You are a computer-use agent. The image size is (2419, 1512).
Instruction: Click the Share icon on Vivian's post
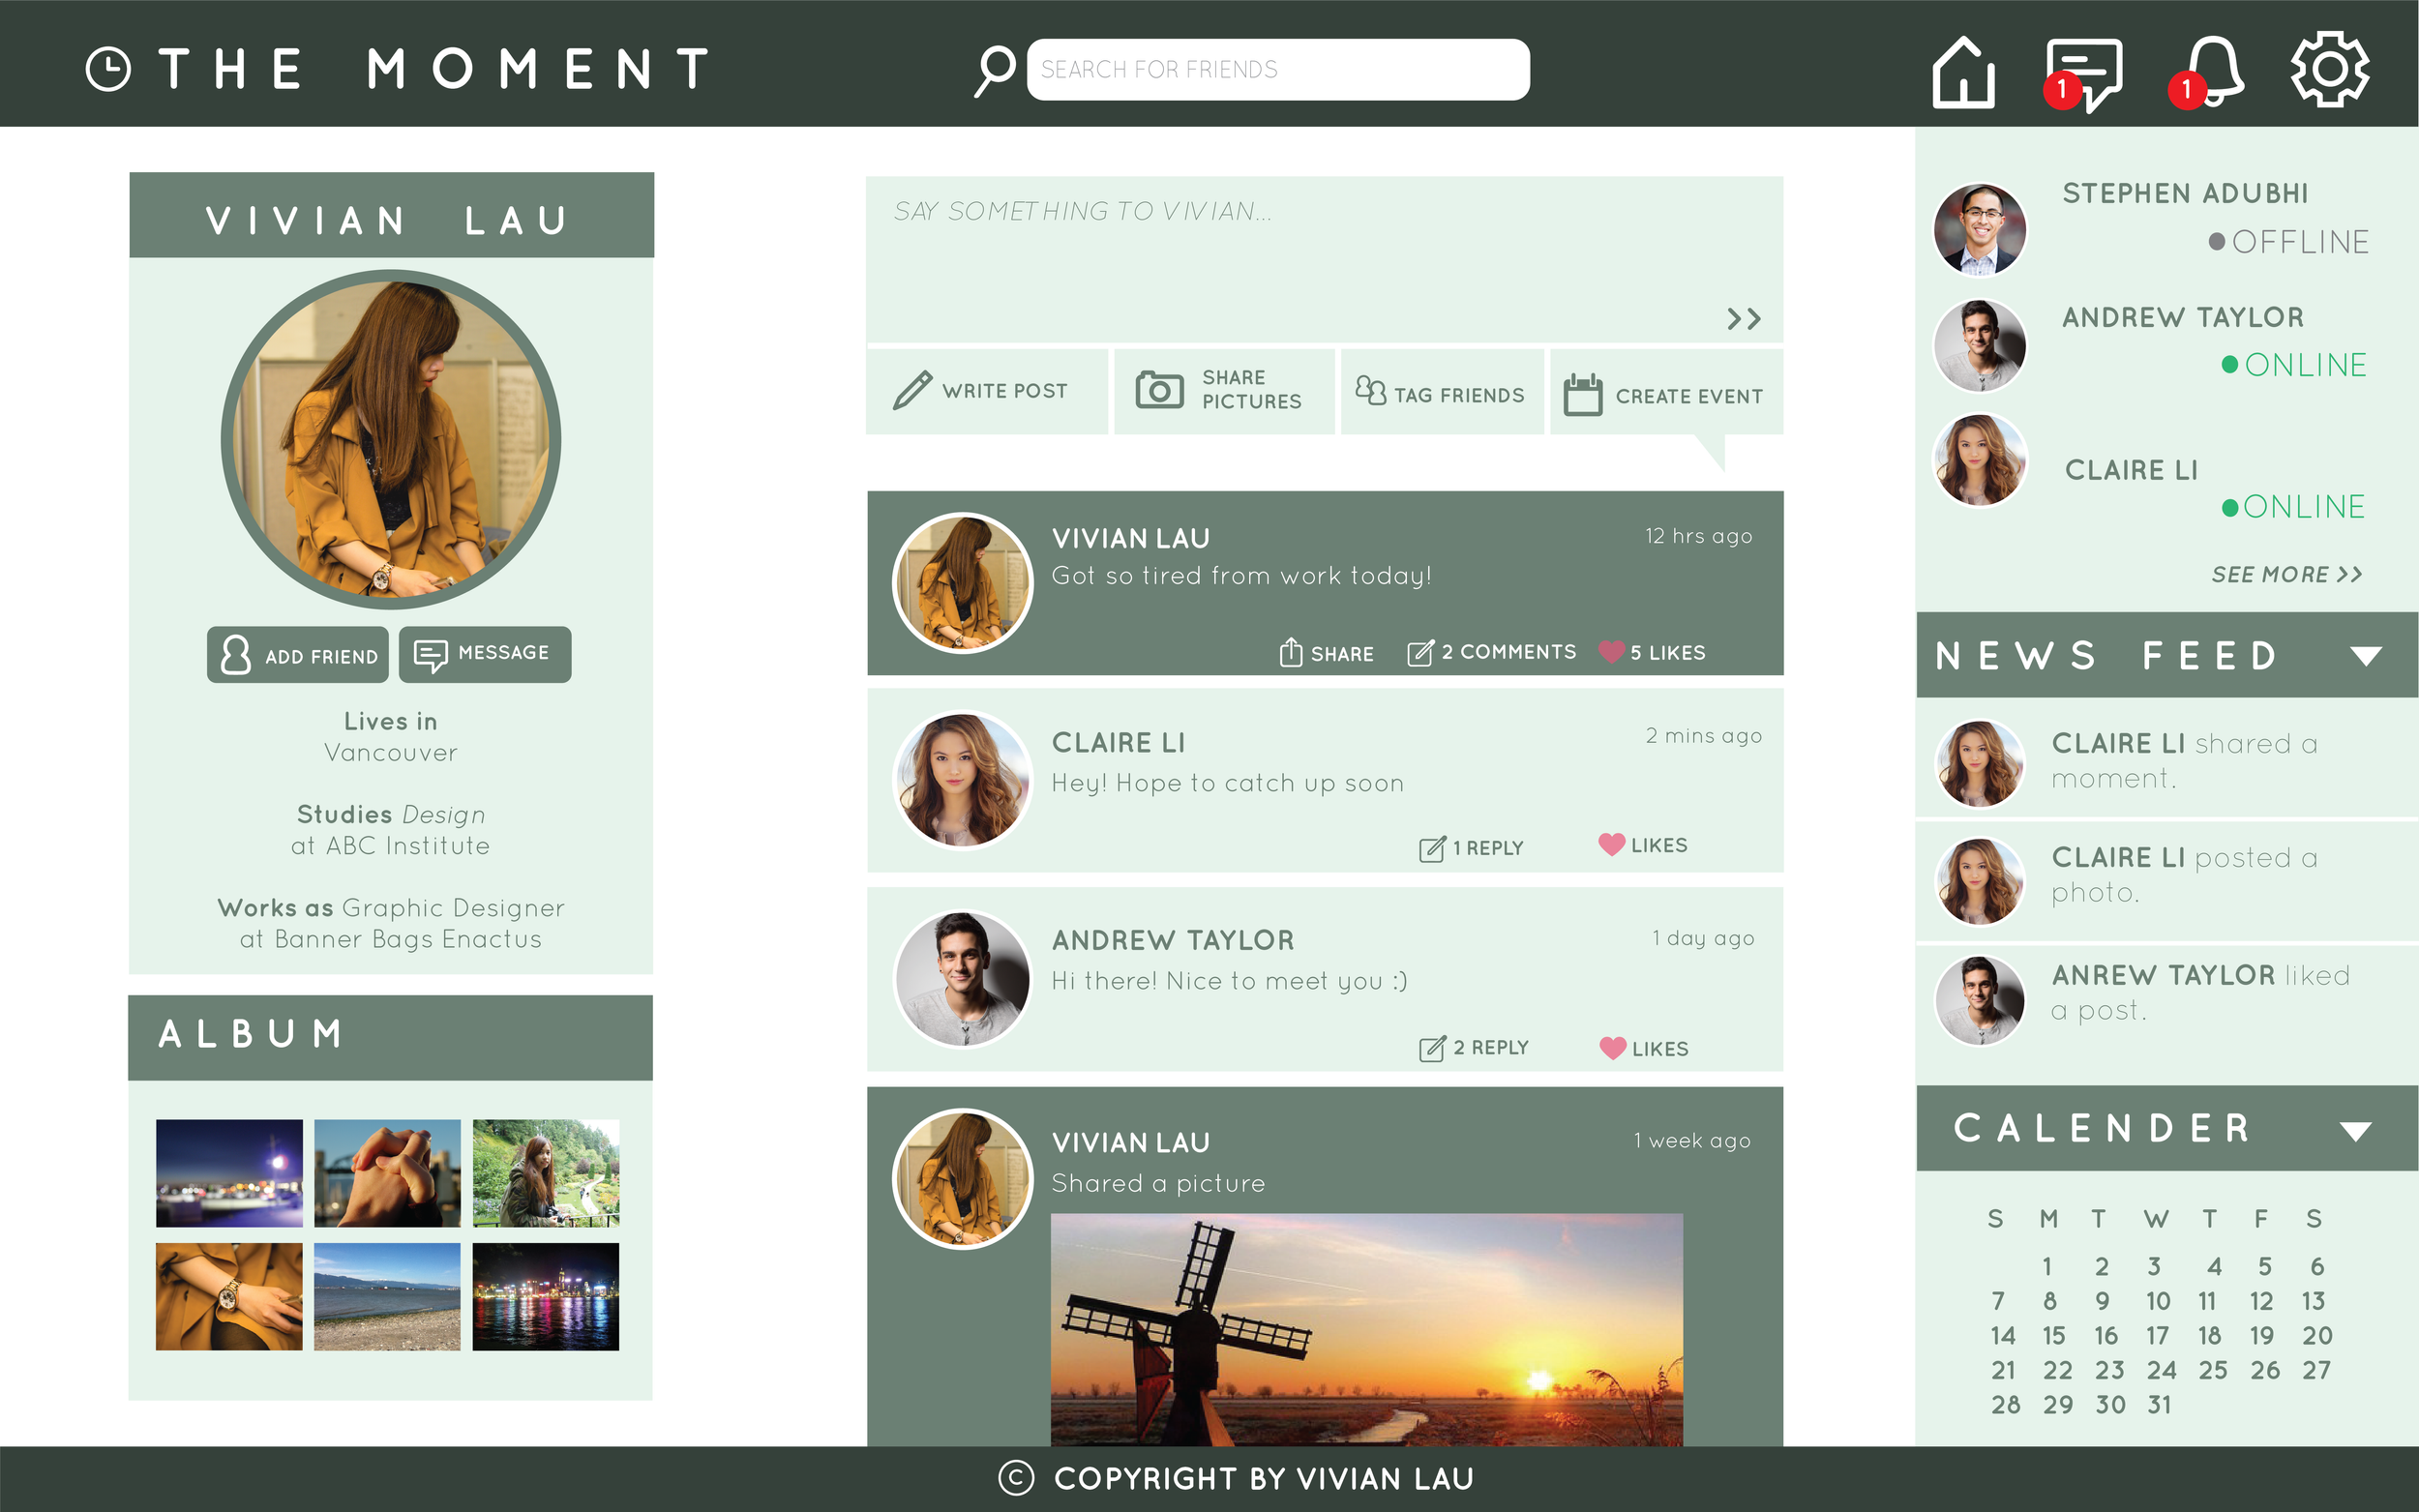tap(1291, 652)
